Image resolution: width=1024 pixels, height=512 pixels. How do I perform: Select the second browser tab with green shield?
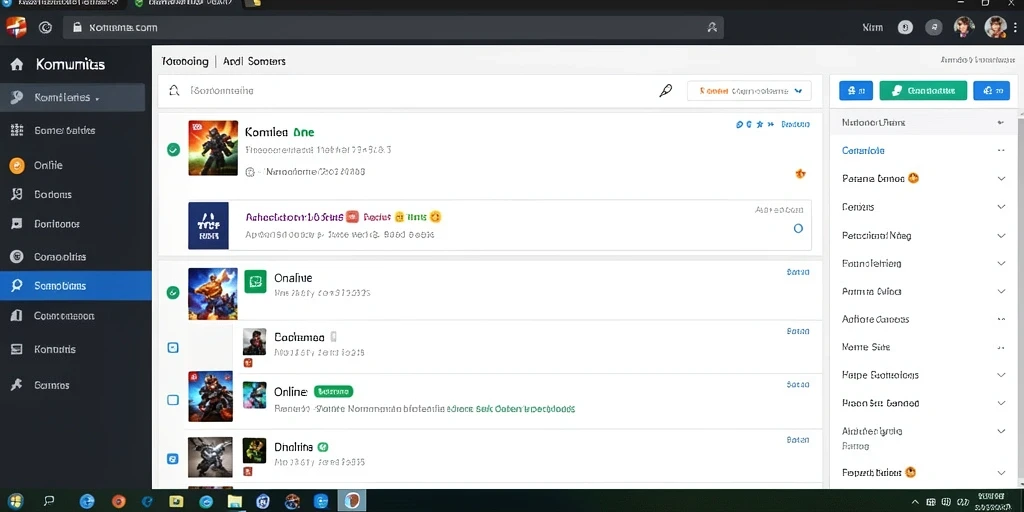(185, 4)
